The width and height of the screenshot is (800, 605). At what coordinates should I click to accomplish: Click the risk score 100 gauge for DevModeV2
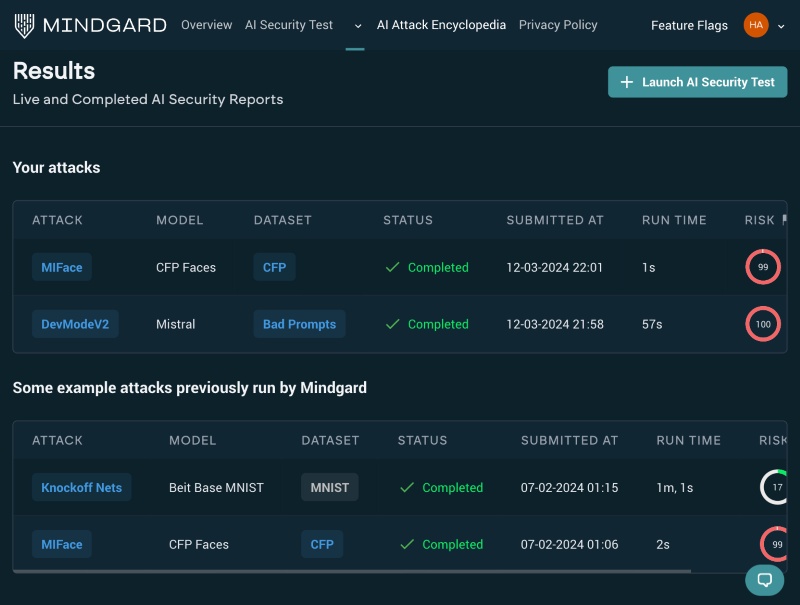pyautogui.click(x=763, y=324)
